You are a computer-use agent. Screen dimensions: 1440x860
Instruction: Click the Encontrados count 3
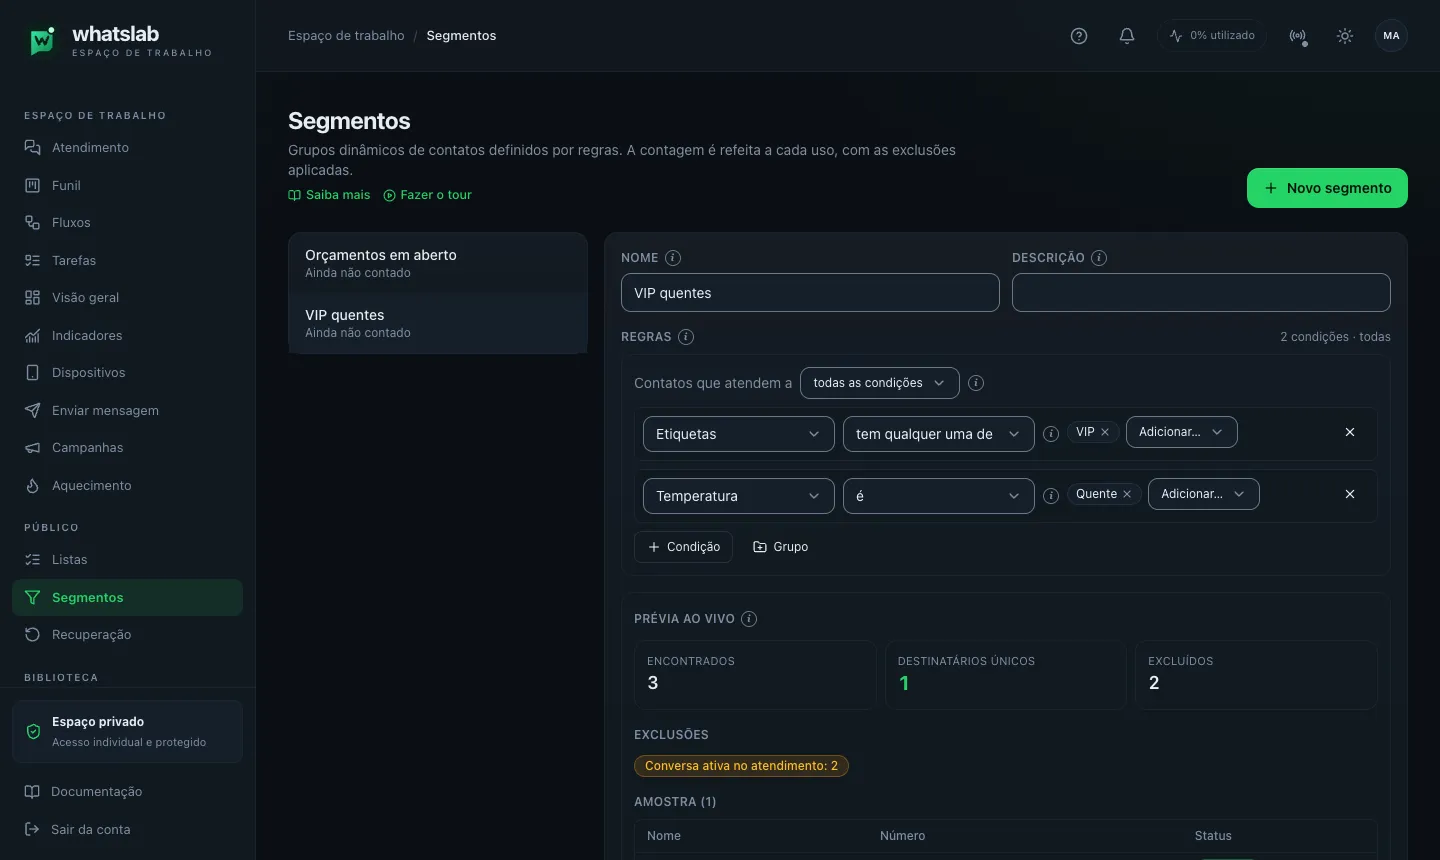tap(653, 683)
